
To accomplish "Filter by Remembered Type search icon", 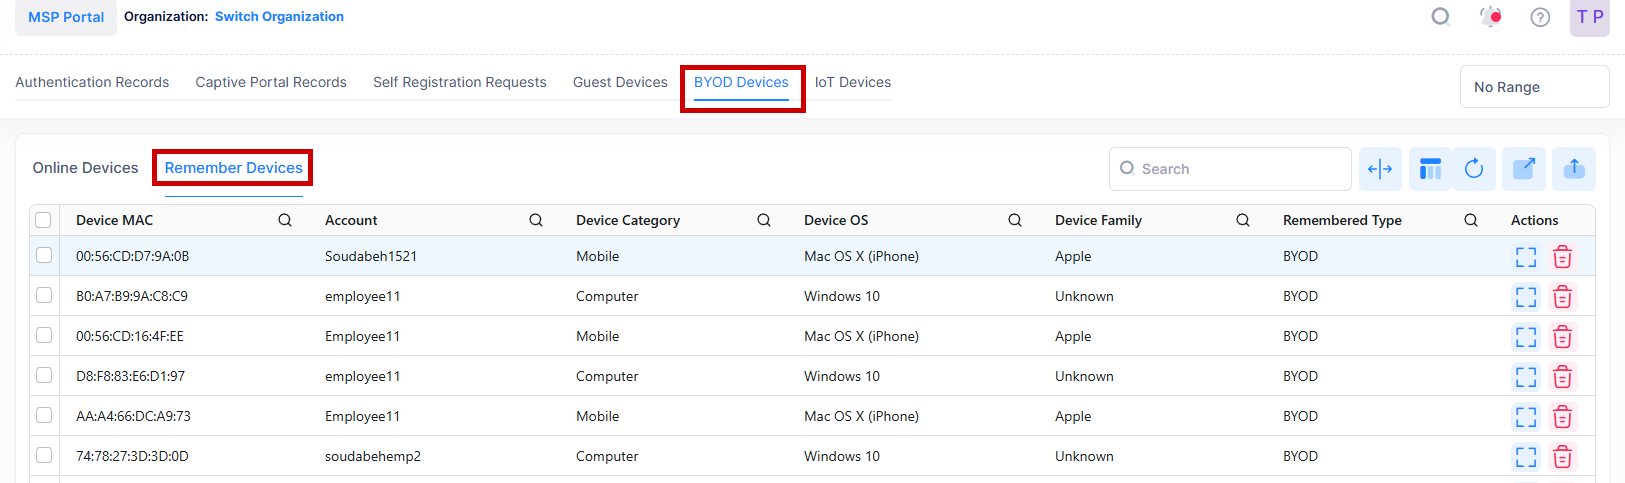I will (x=1471, y=220).
